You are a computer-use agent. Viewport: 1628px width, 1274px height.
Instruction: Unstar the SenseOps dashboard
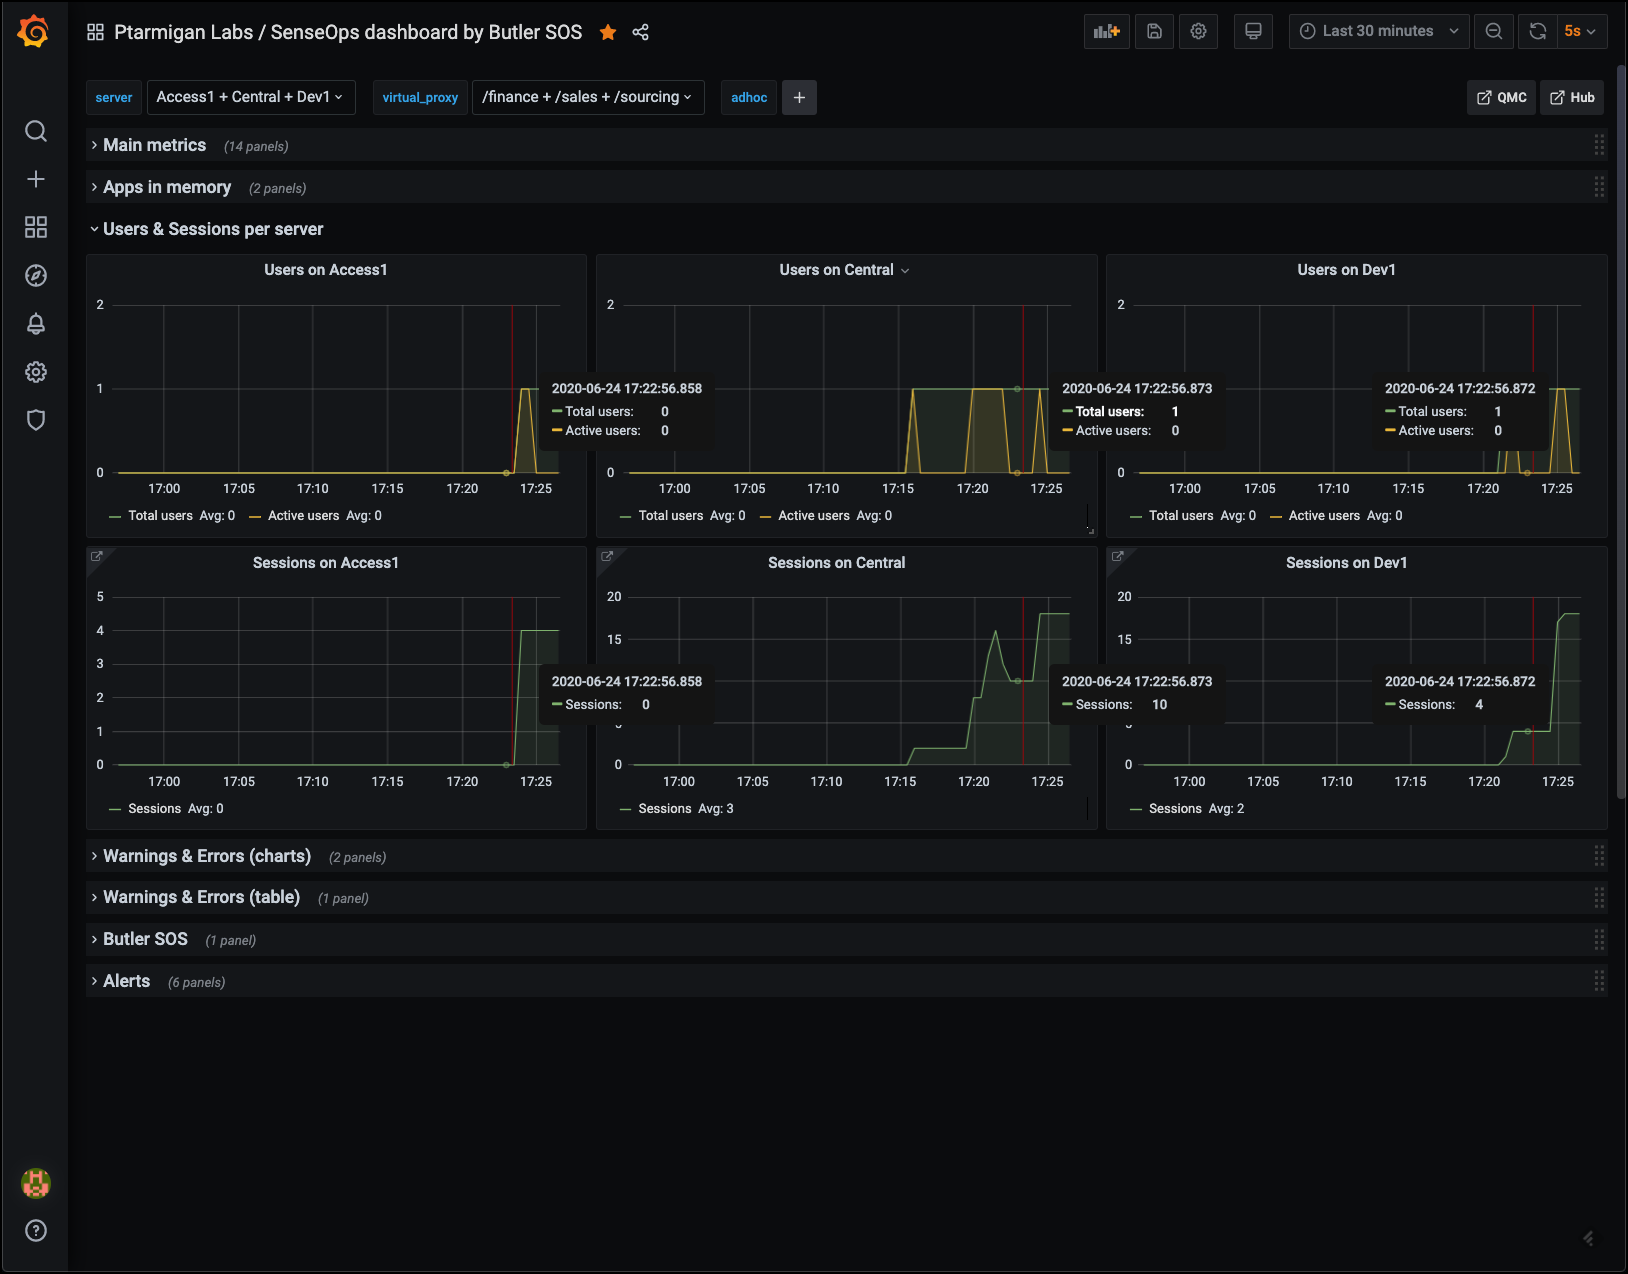[x=608, y=32]
